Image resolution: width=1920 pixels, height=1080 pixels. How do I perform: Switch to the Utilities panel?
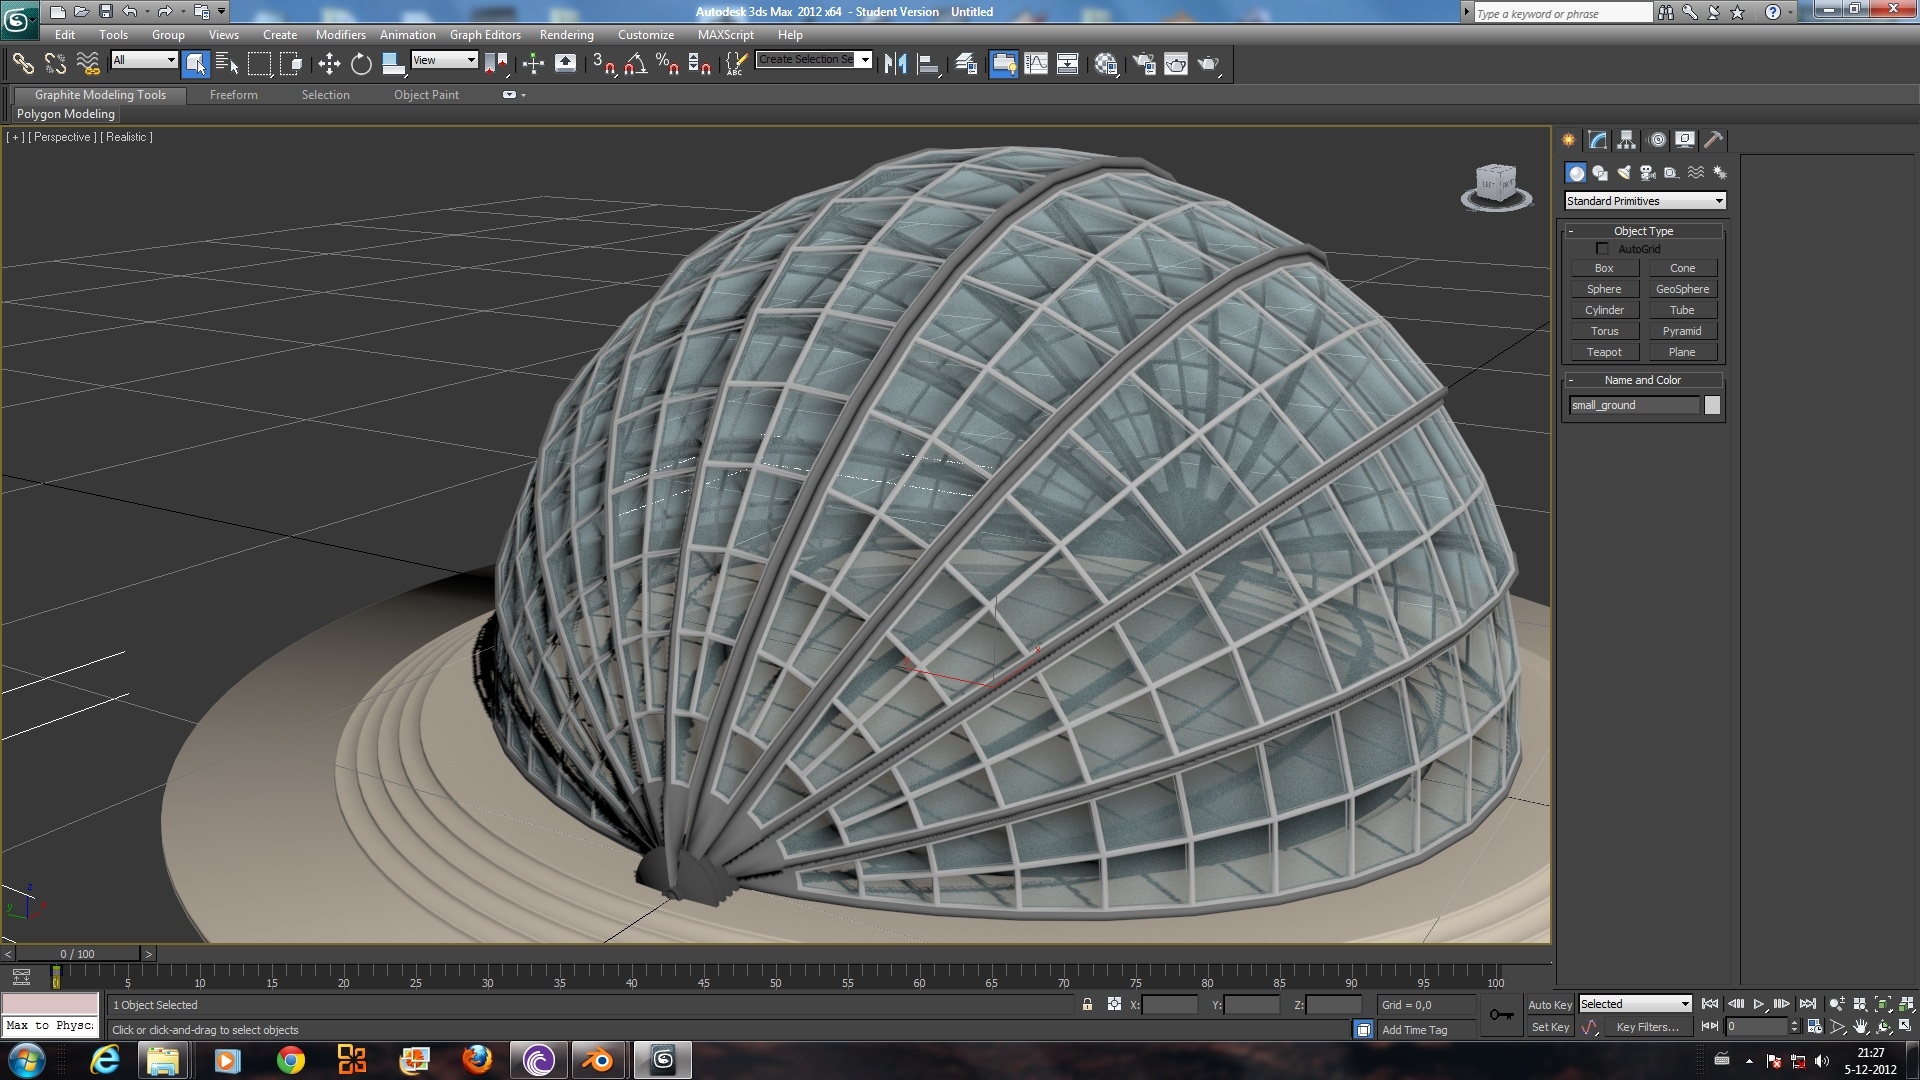click(1714, 140)
